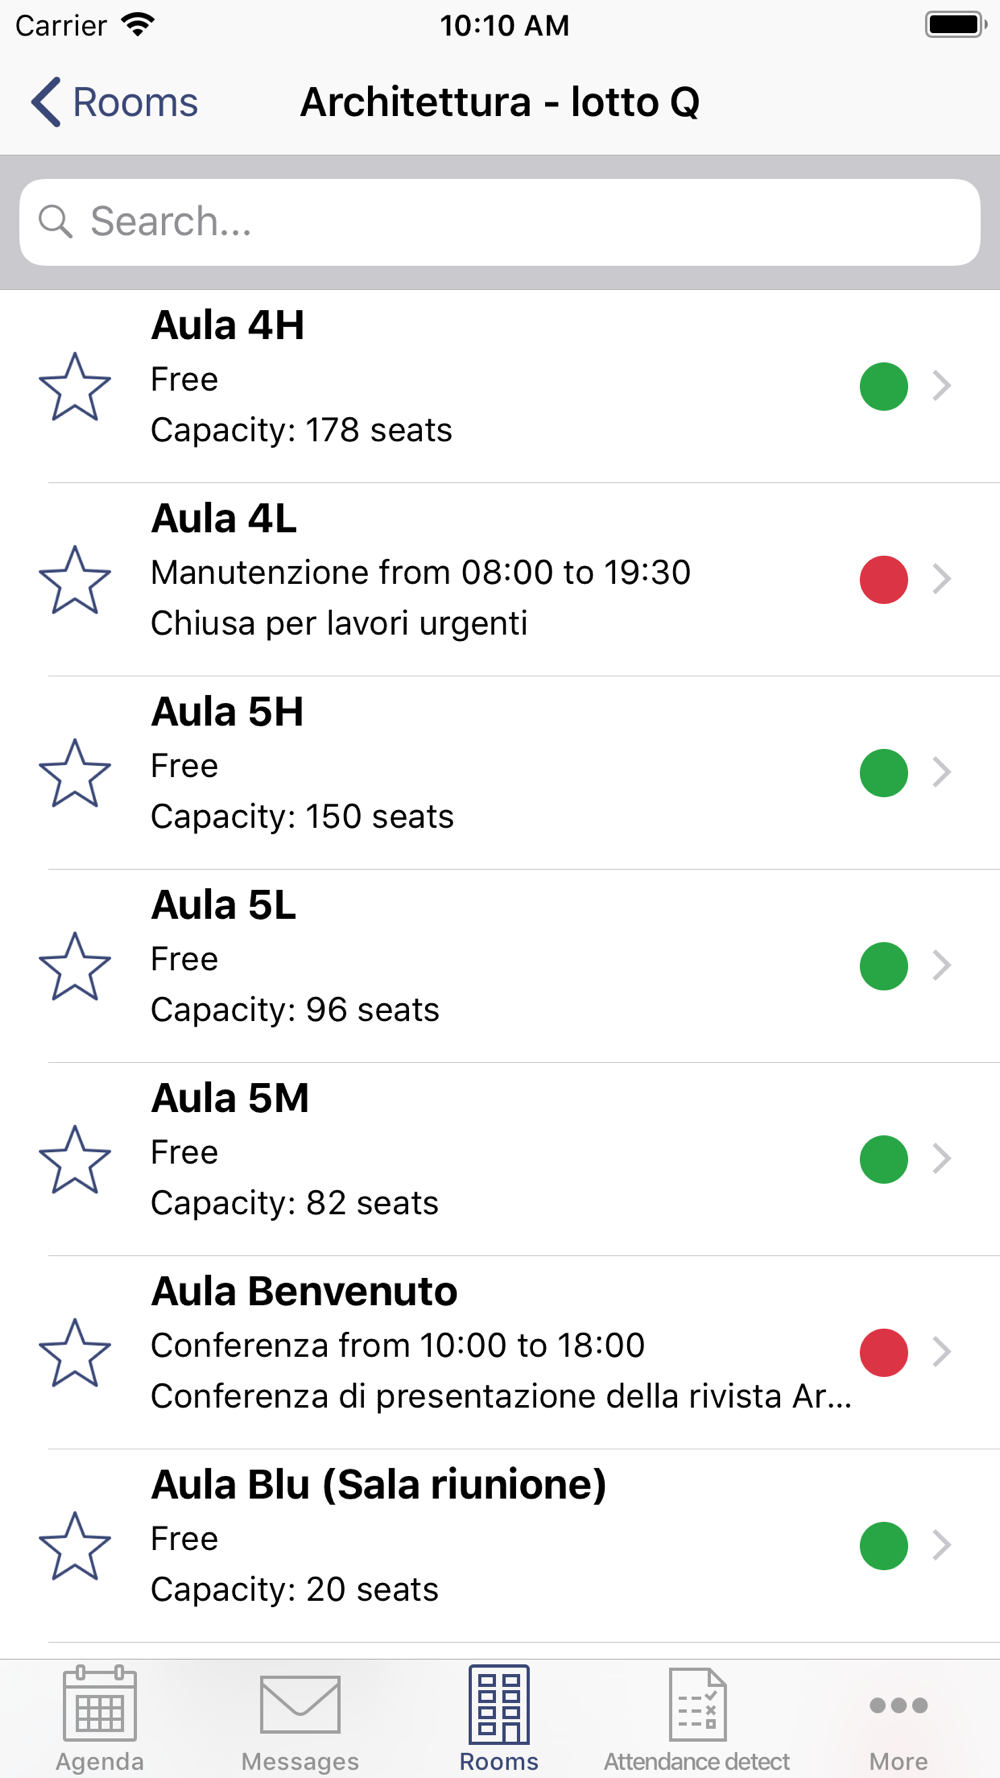Click the search magnifier icon
Image resolution: width=1000 pixels, height=1778 pixels.
coord(56,222)
